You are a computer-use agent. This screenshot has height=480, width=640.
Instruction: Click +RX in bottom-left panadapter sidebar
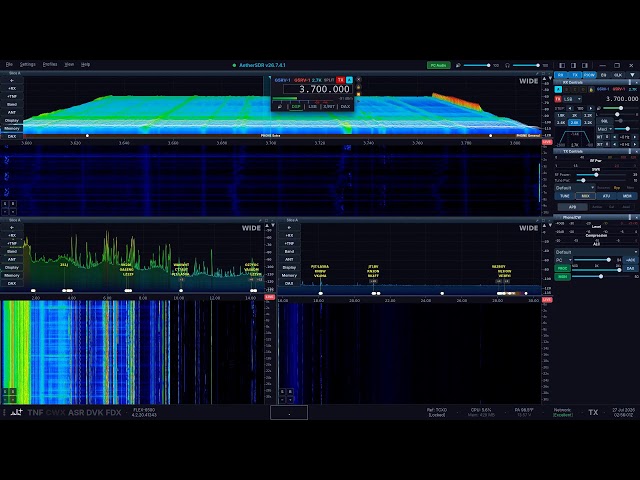pyautogui.click(x=12, y=235)
